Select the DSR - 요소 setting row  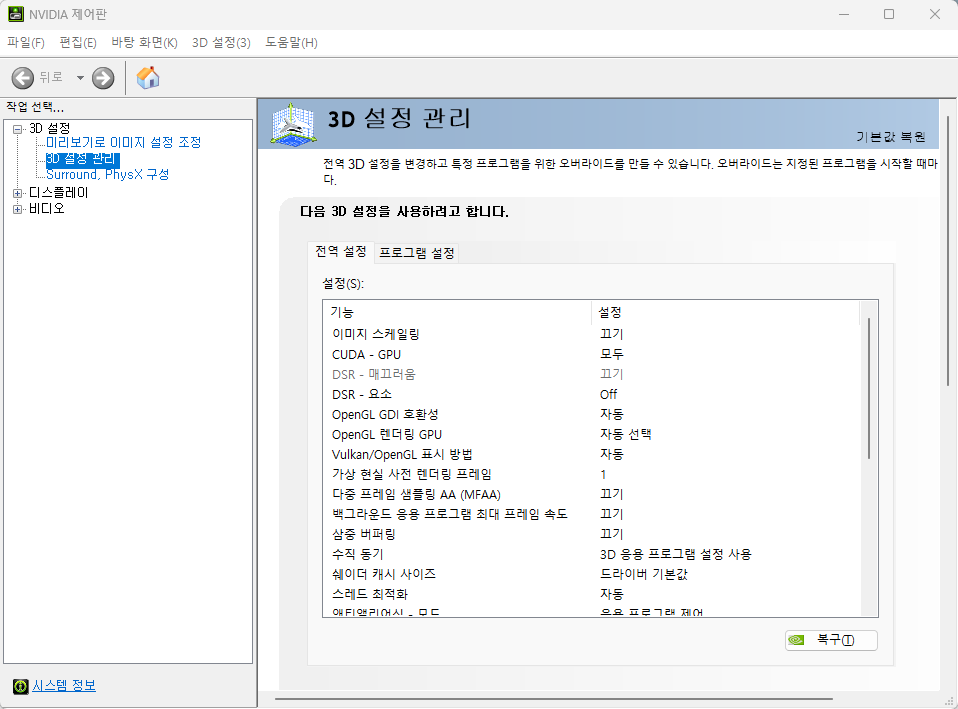(x=591, y=394)
